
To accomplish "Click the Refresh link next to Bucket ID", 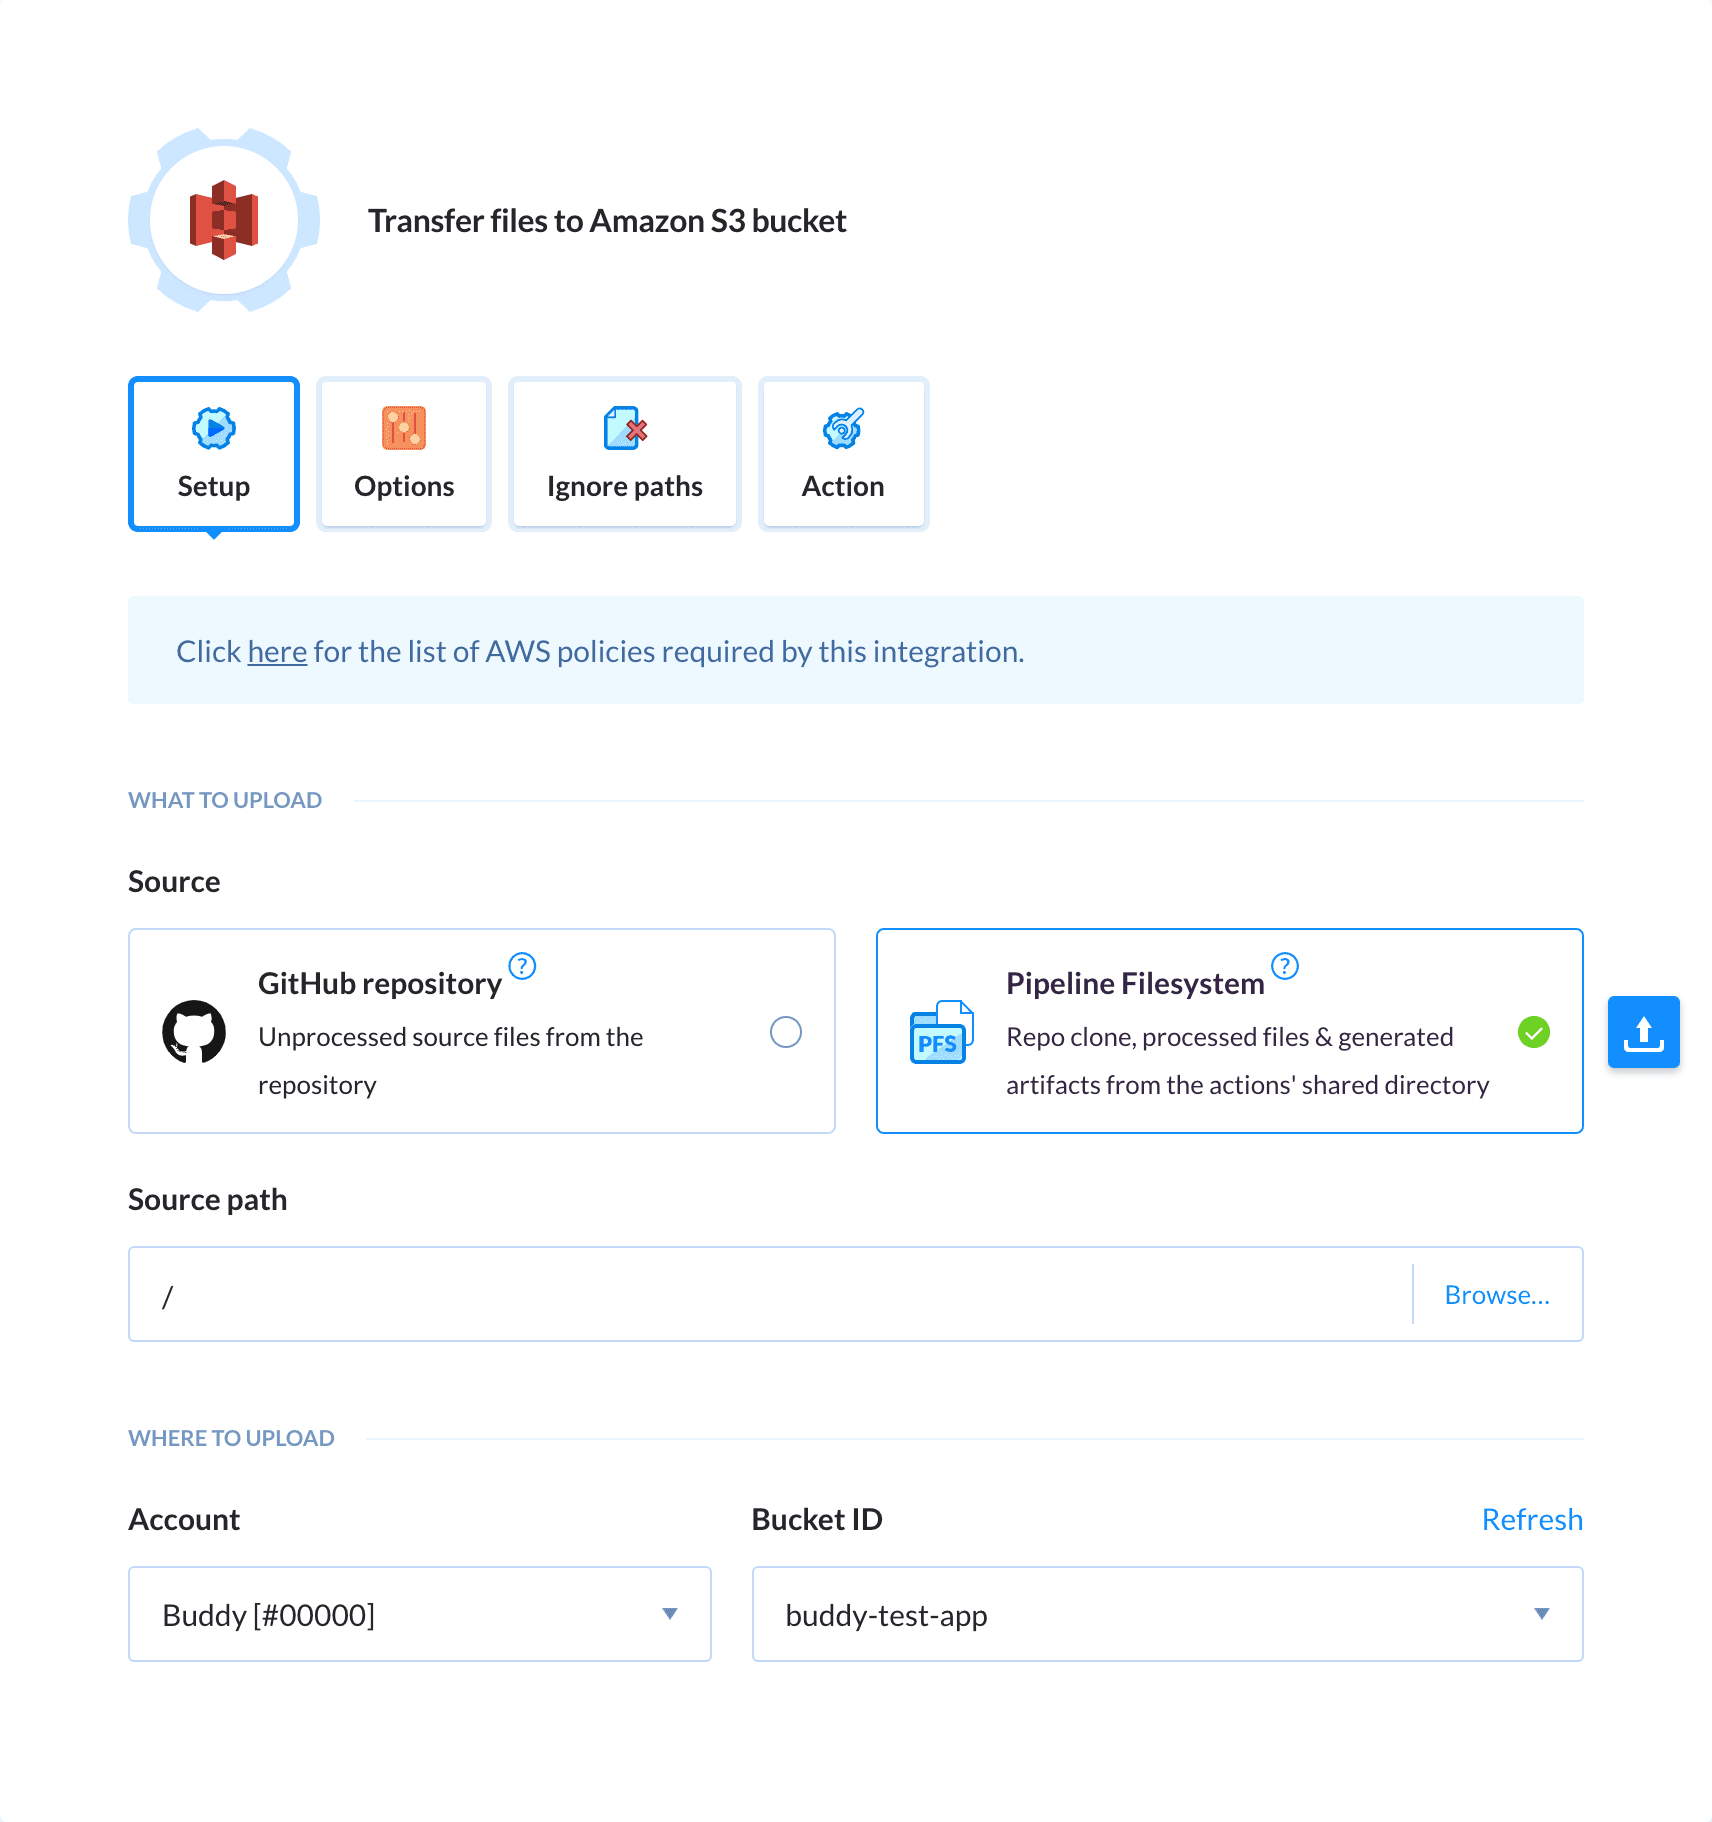I will click(1531, 1519).
